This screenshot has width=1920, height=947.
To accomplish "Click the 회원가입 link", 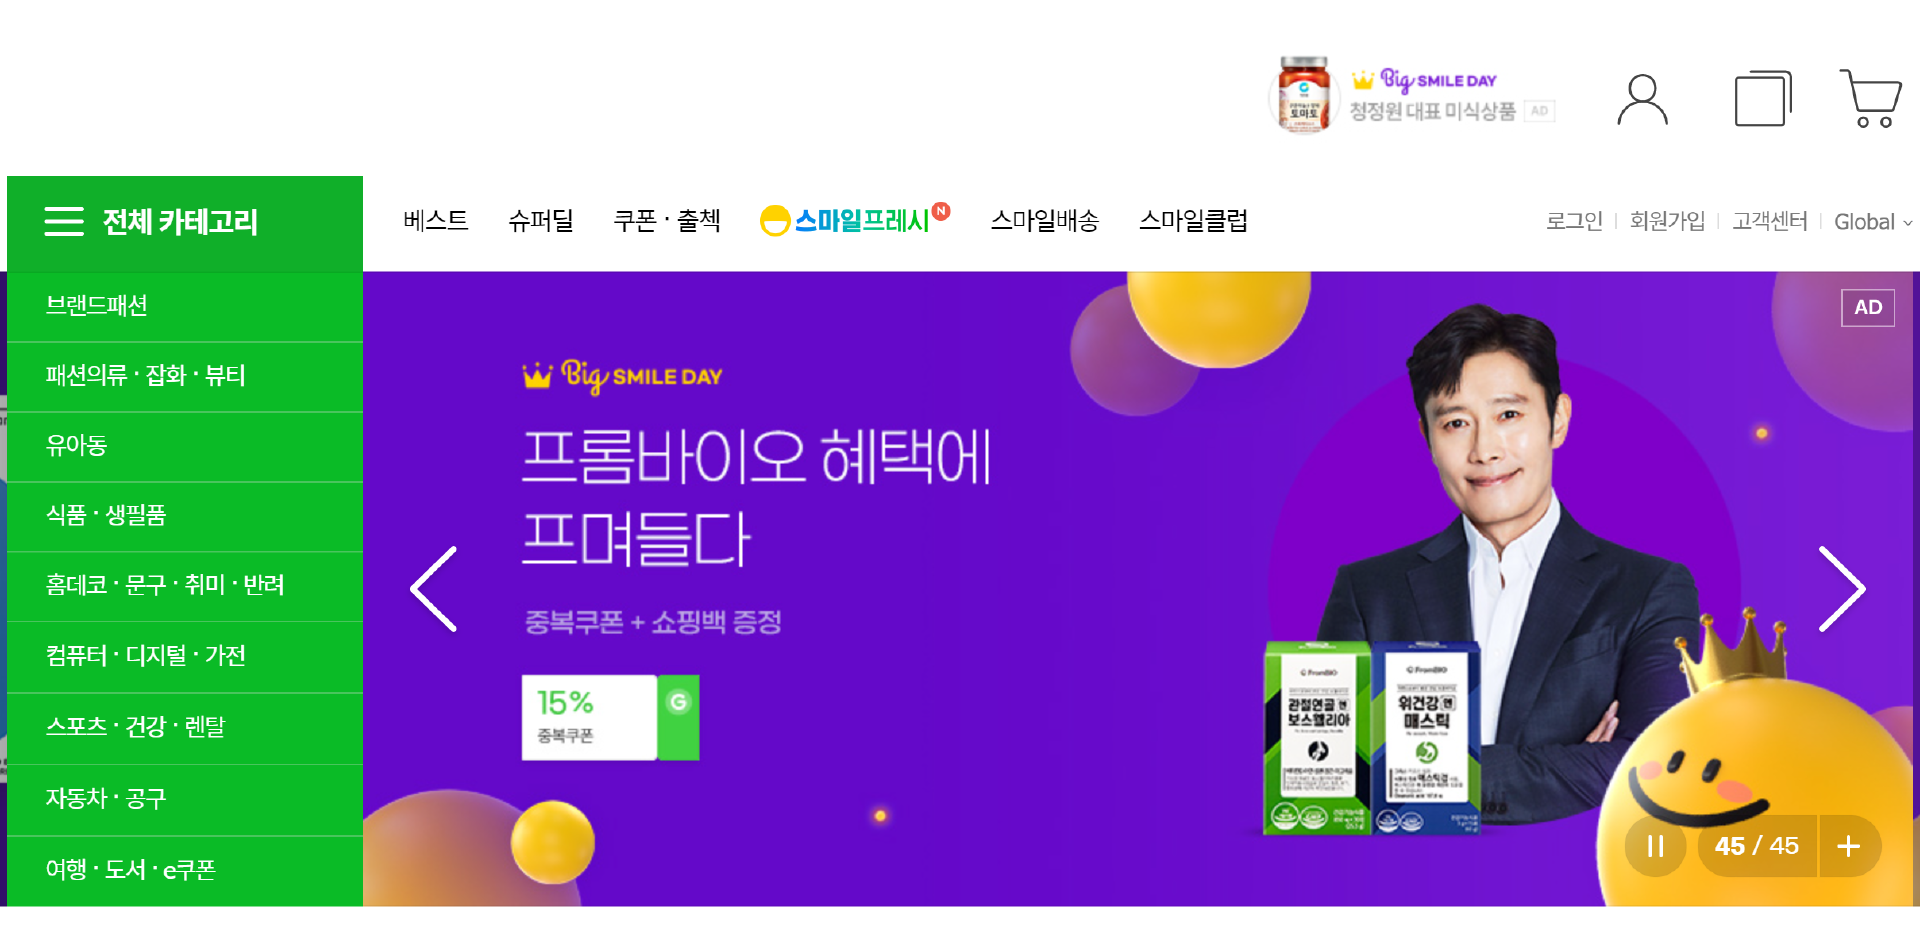I will [1667, 221].
